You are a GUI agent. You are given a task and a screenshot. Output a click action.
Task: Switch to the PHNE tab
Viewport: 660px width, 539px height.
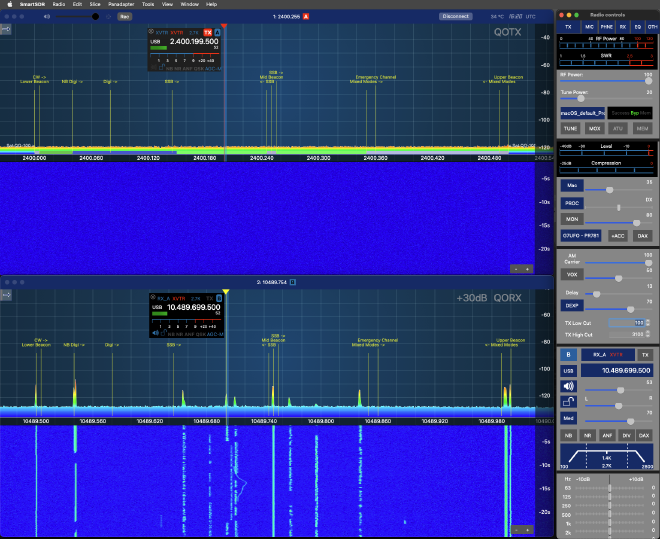608,27
